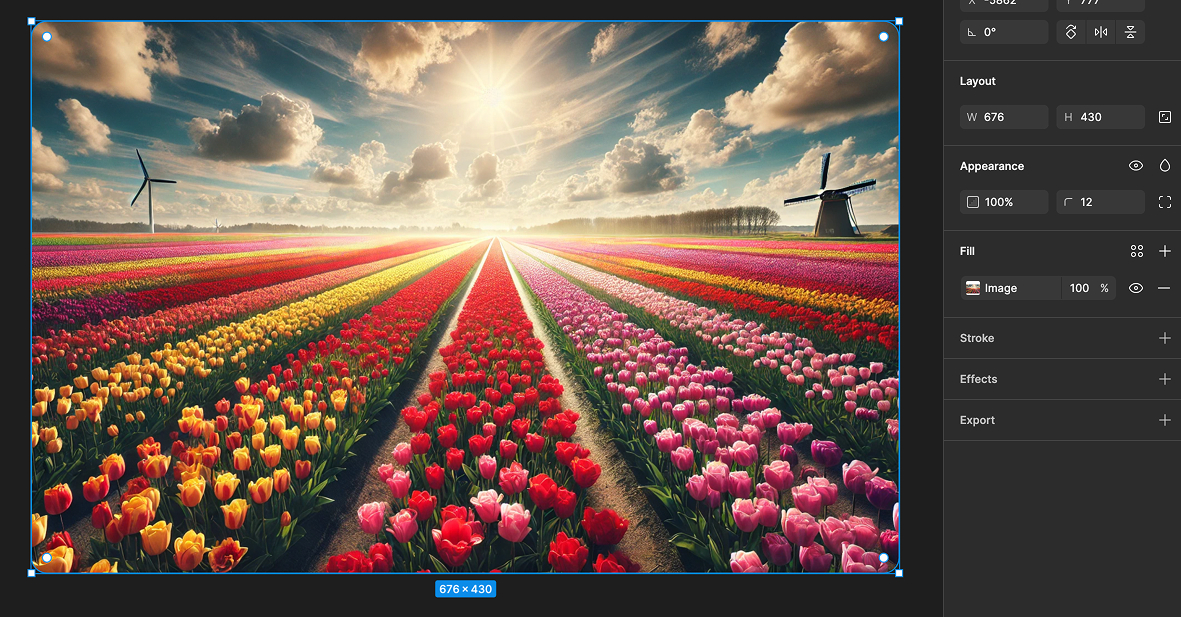Open fill styles with the four-dots icon
The height and width of the screenshot is (617, 1181).
[x=1137, y=251]
